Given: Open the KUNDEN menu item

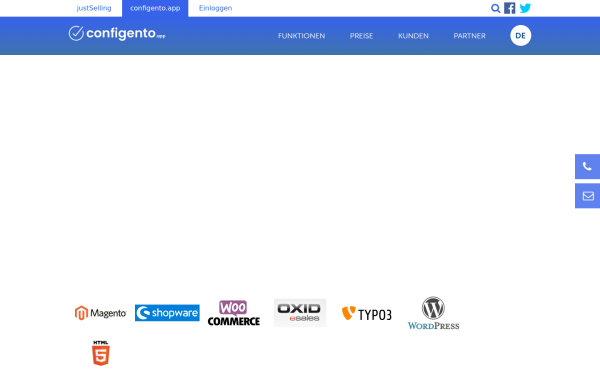Looking at the screenshot, I should click(413, 36).
